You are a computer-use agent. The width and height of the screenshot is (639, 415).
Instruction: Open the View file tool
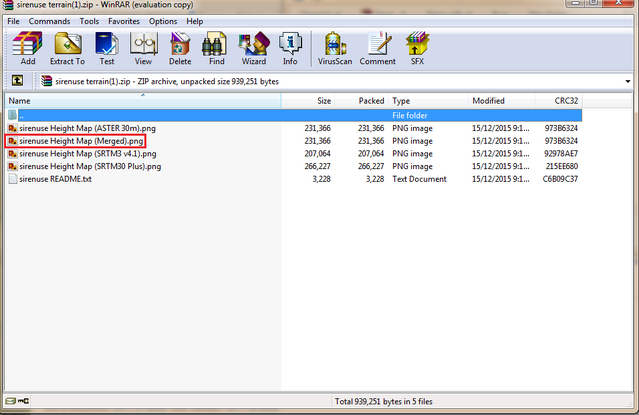click(x=143, y=48)
